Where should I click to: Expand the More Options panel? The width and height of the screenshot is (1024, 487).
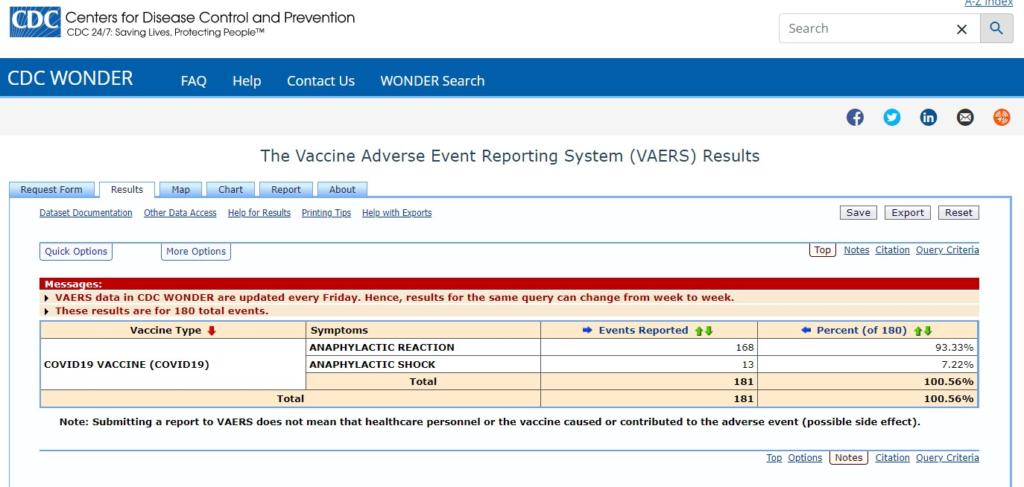196,252
